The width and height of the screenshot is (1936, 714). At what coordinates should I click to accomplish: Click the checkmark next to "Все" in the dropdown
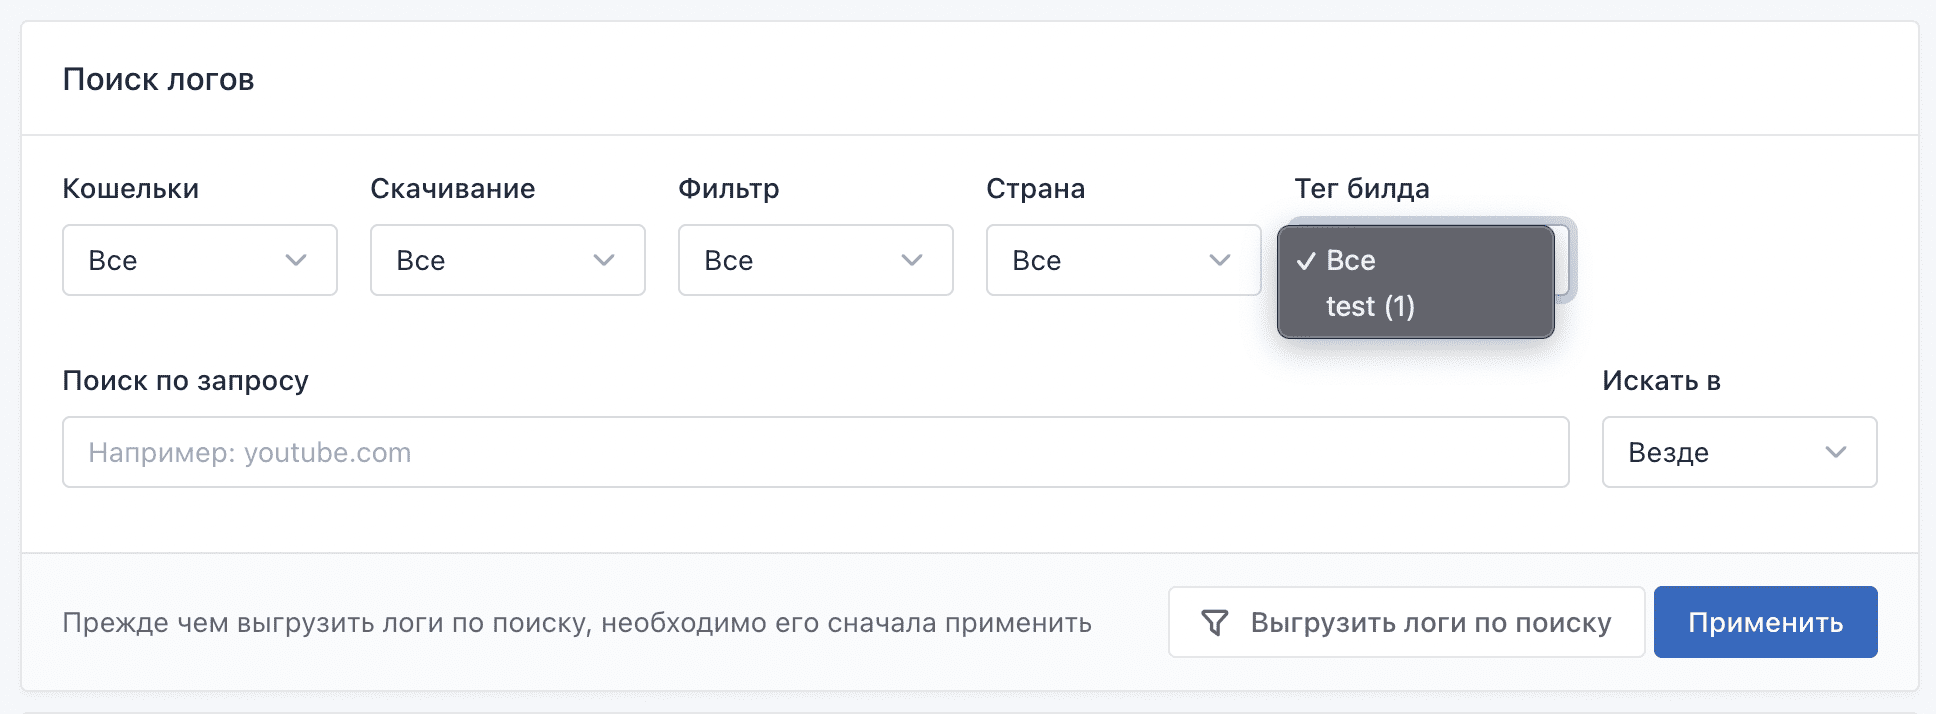(1305, 261)
